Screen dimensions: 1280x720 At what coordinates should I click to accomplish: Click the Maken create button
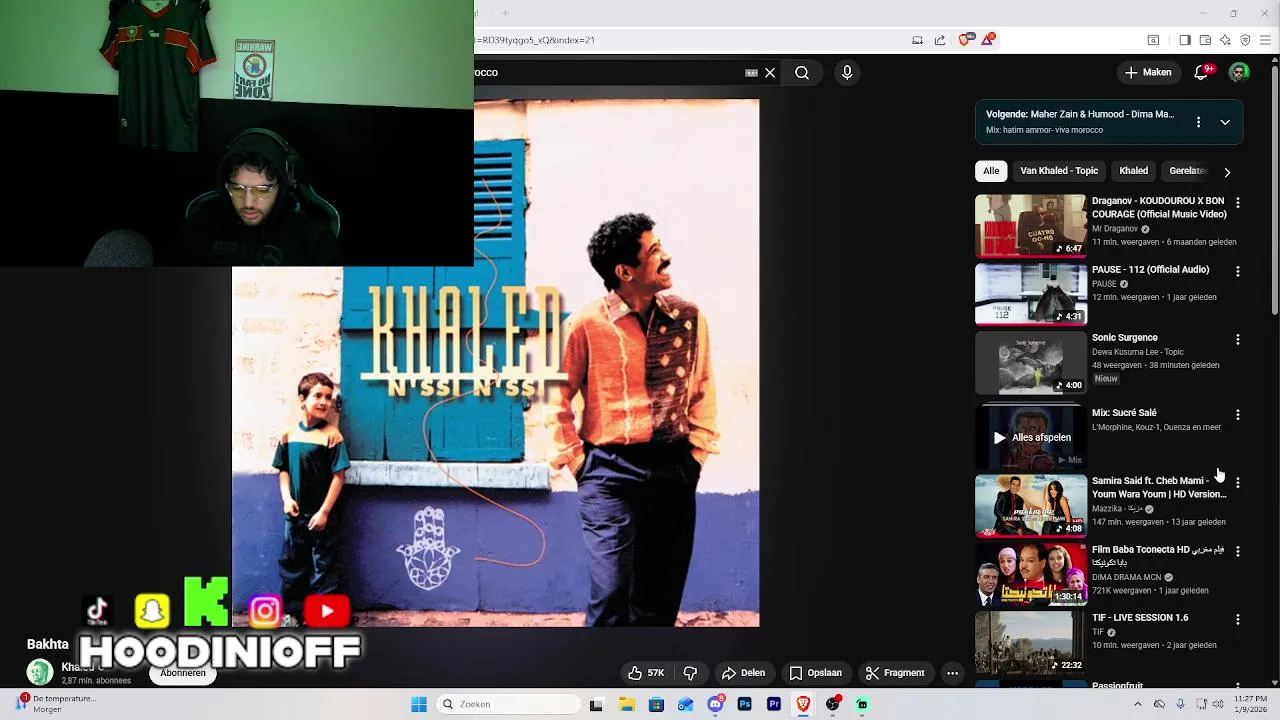(x=1148, y=72)
